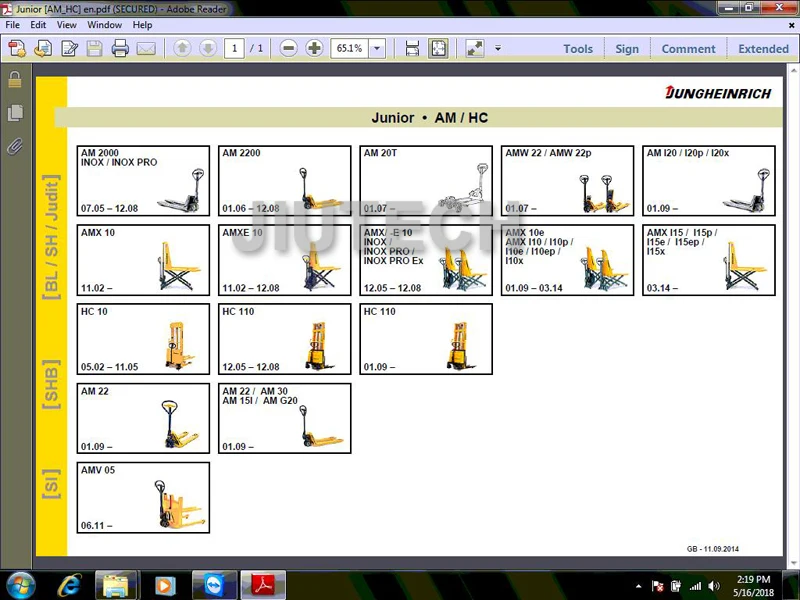Image resolution: width=800 pixels, height=600 pixels.
Task: Open the AMX 10e / I10 box
Action: [567, 260]
